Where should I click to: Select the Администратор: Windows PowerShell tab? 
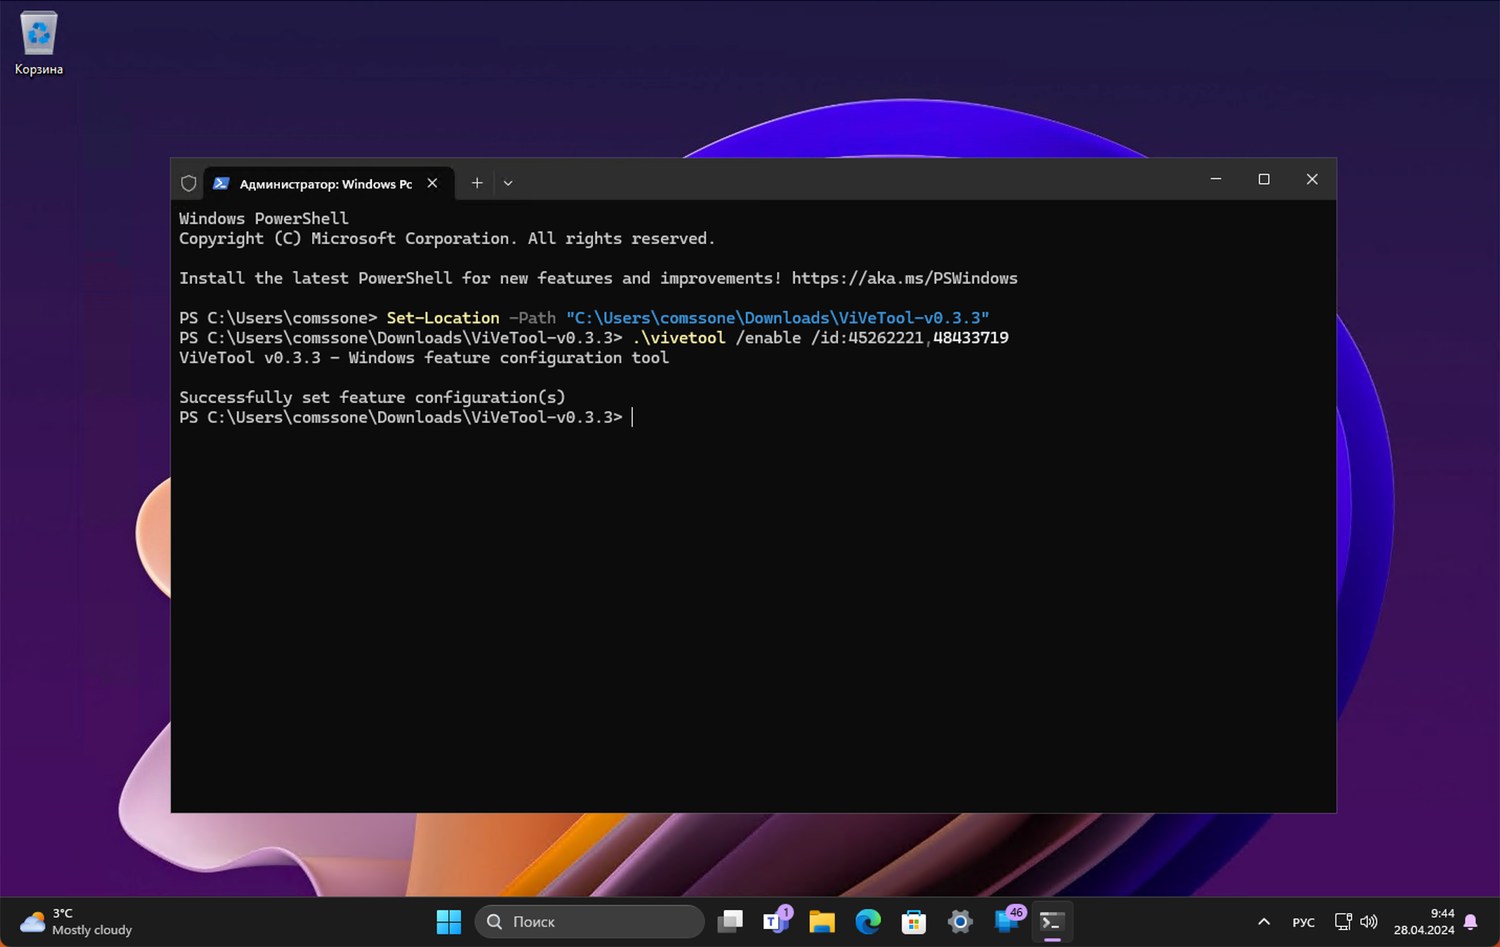[325, 184]
